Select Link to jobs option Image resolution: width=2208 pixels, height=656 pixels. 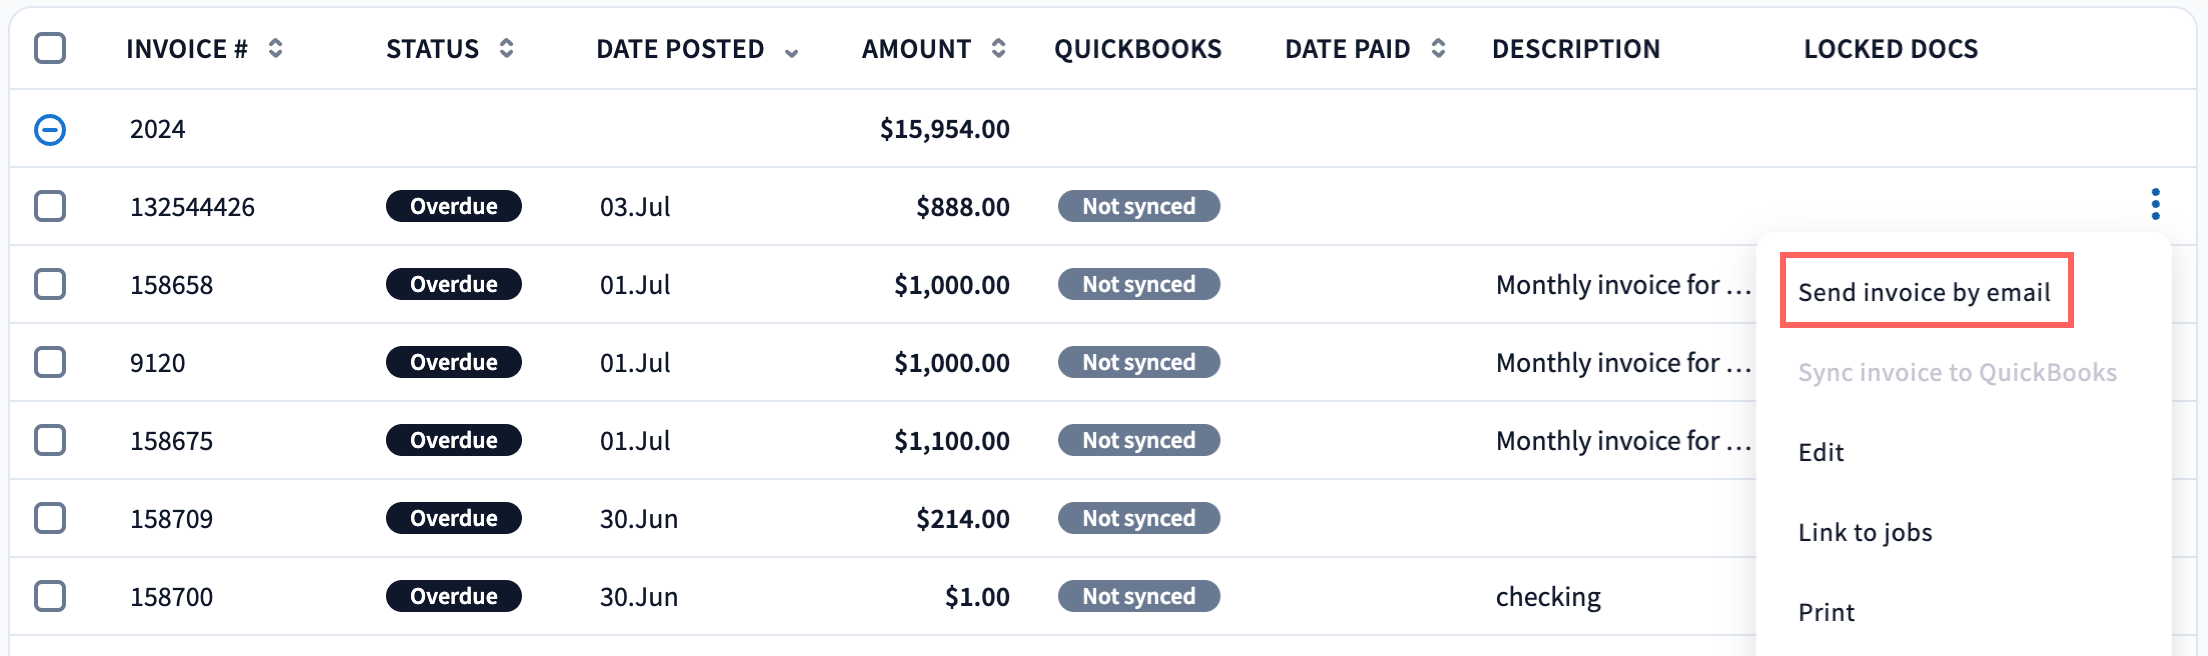pos(1865,532)
